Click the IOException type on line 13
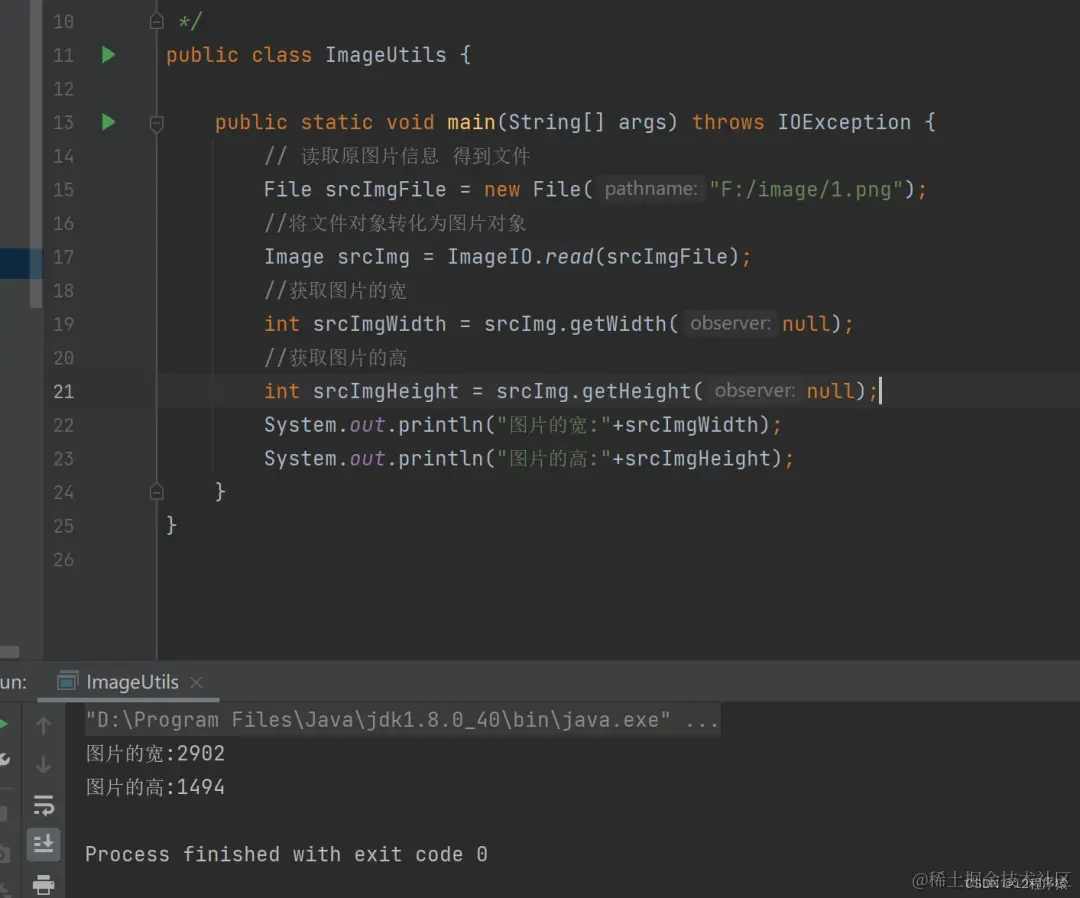Screen dimensions: 1080x898 coord(844,123)
